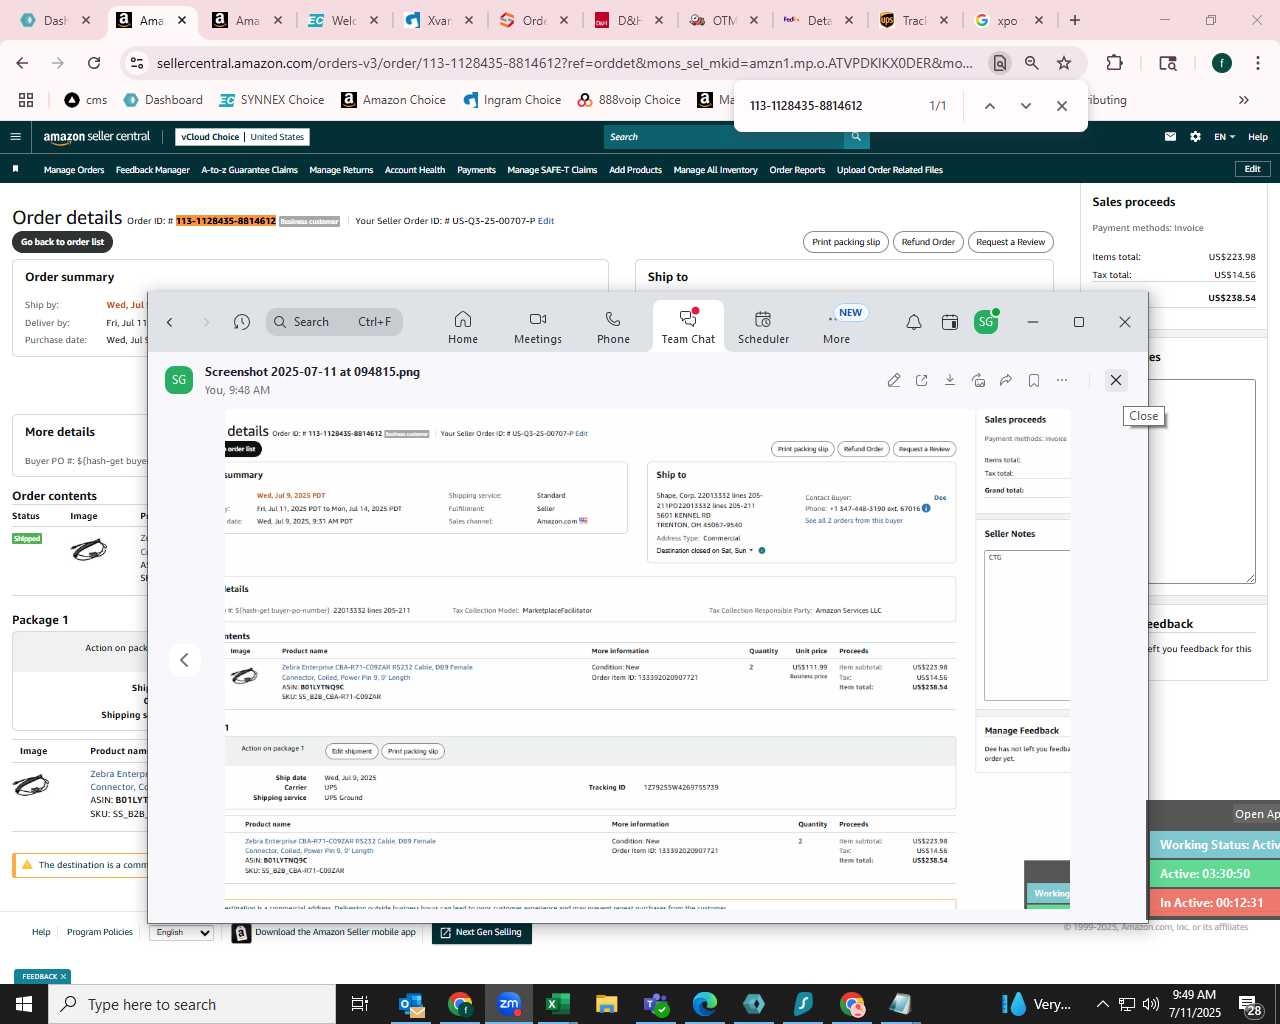The height and width of the screenshot is (1024, 1280).
Task: Open the Zoom calendar icon
Action: point(950,322)
